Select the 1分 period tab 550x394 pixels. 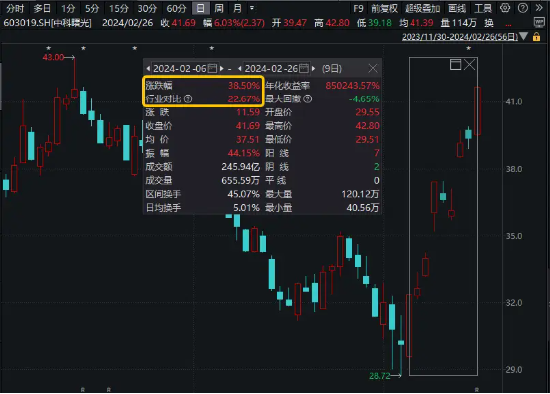(x=68, y=8)
